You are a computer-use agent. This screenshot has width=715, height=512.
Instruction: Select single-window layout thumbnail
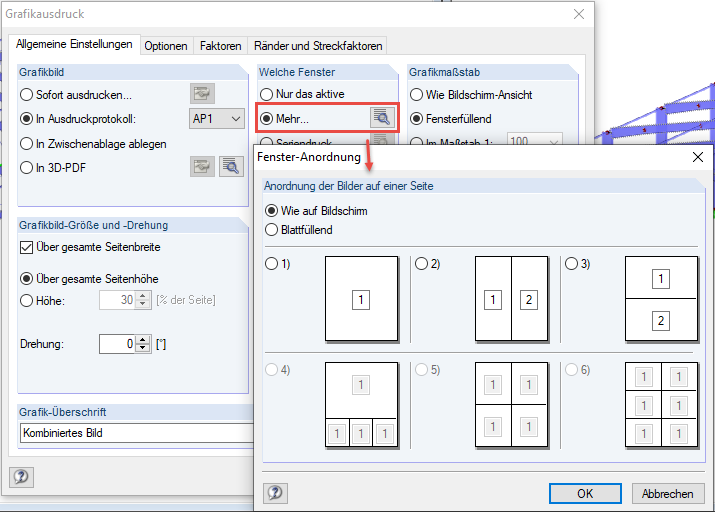click(x=361, y=299)
